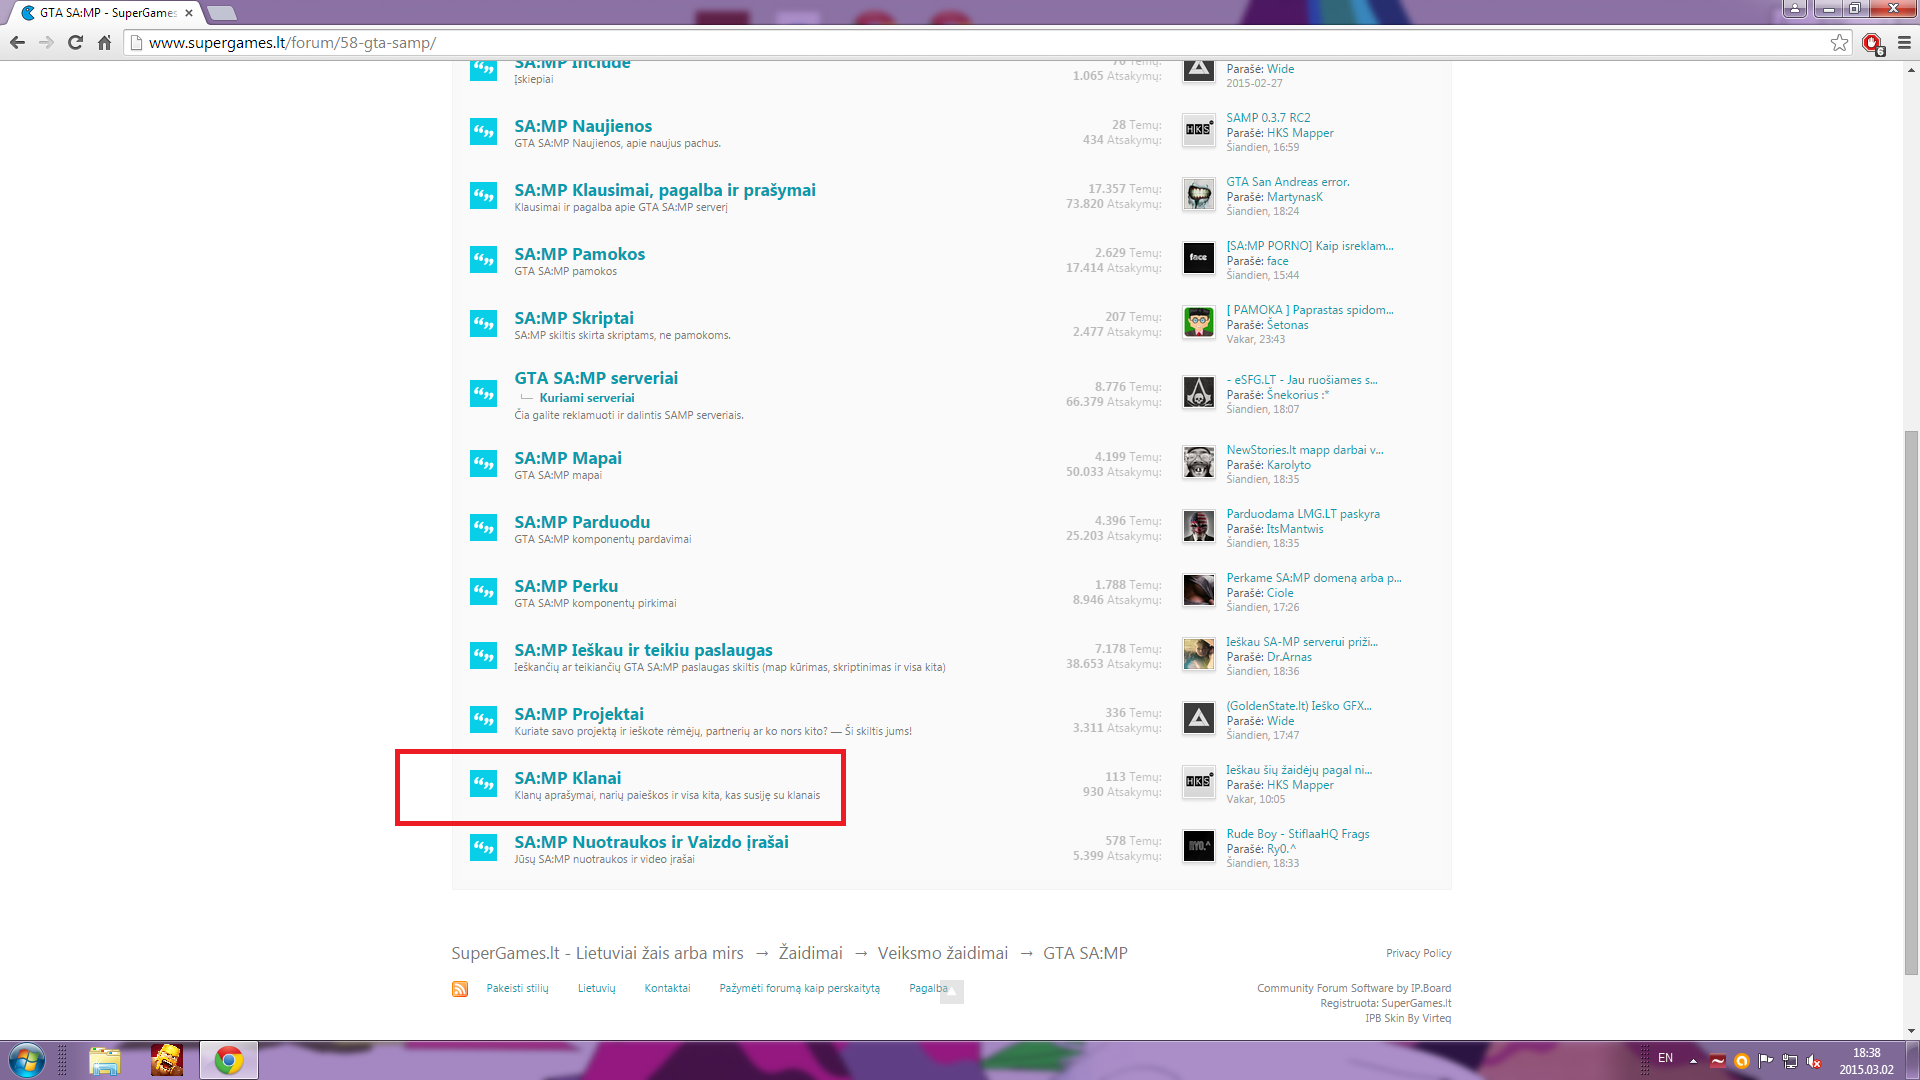Click Pakeisti stilių in footer

point(517,988)
